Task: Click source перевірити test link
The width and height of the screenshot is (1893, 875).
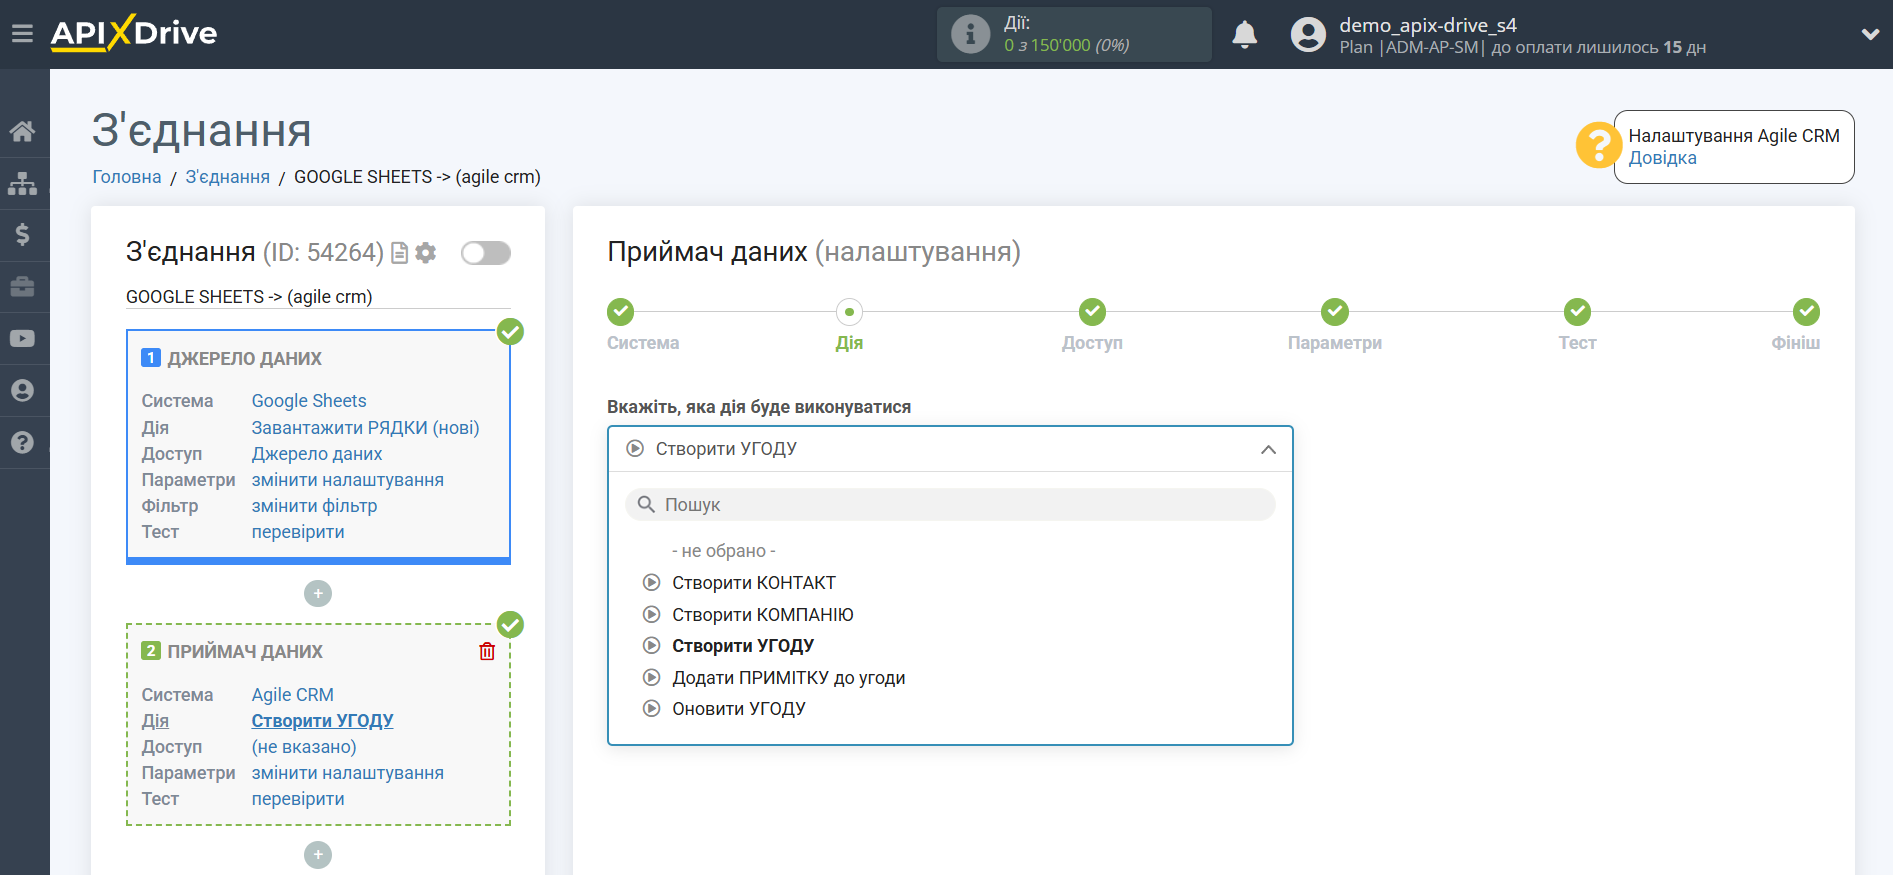Action: [298, 532]
